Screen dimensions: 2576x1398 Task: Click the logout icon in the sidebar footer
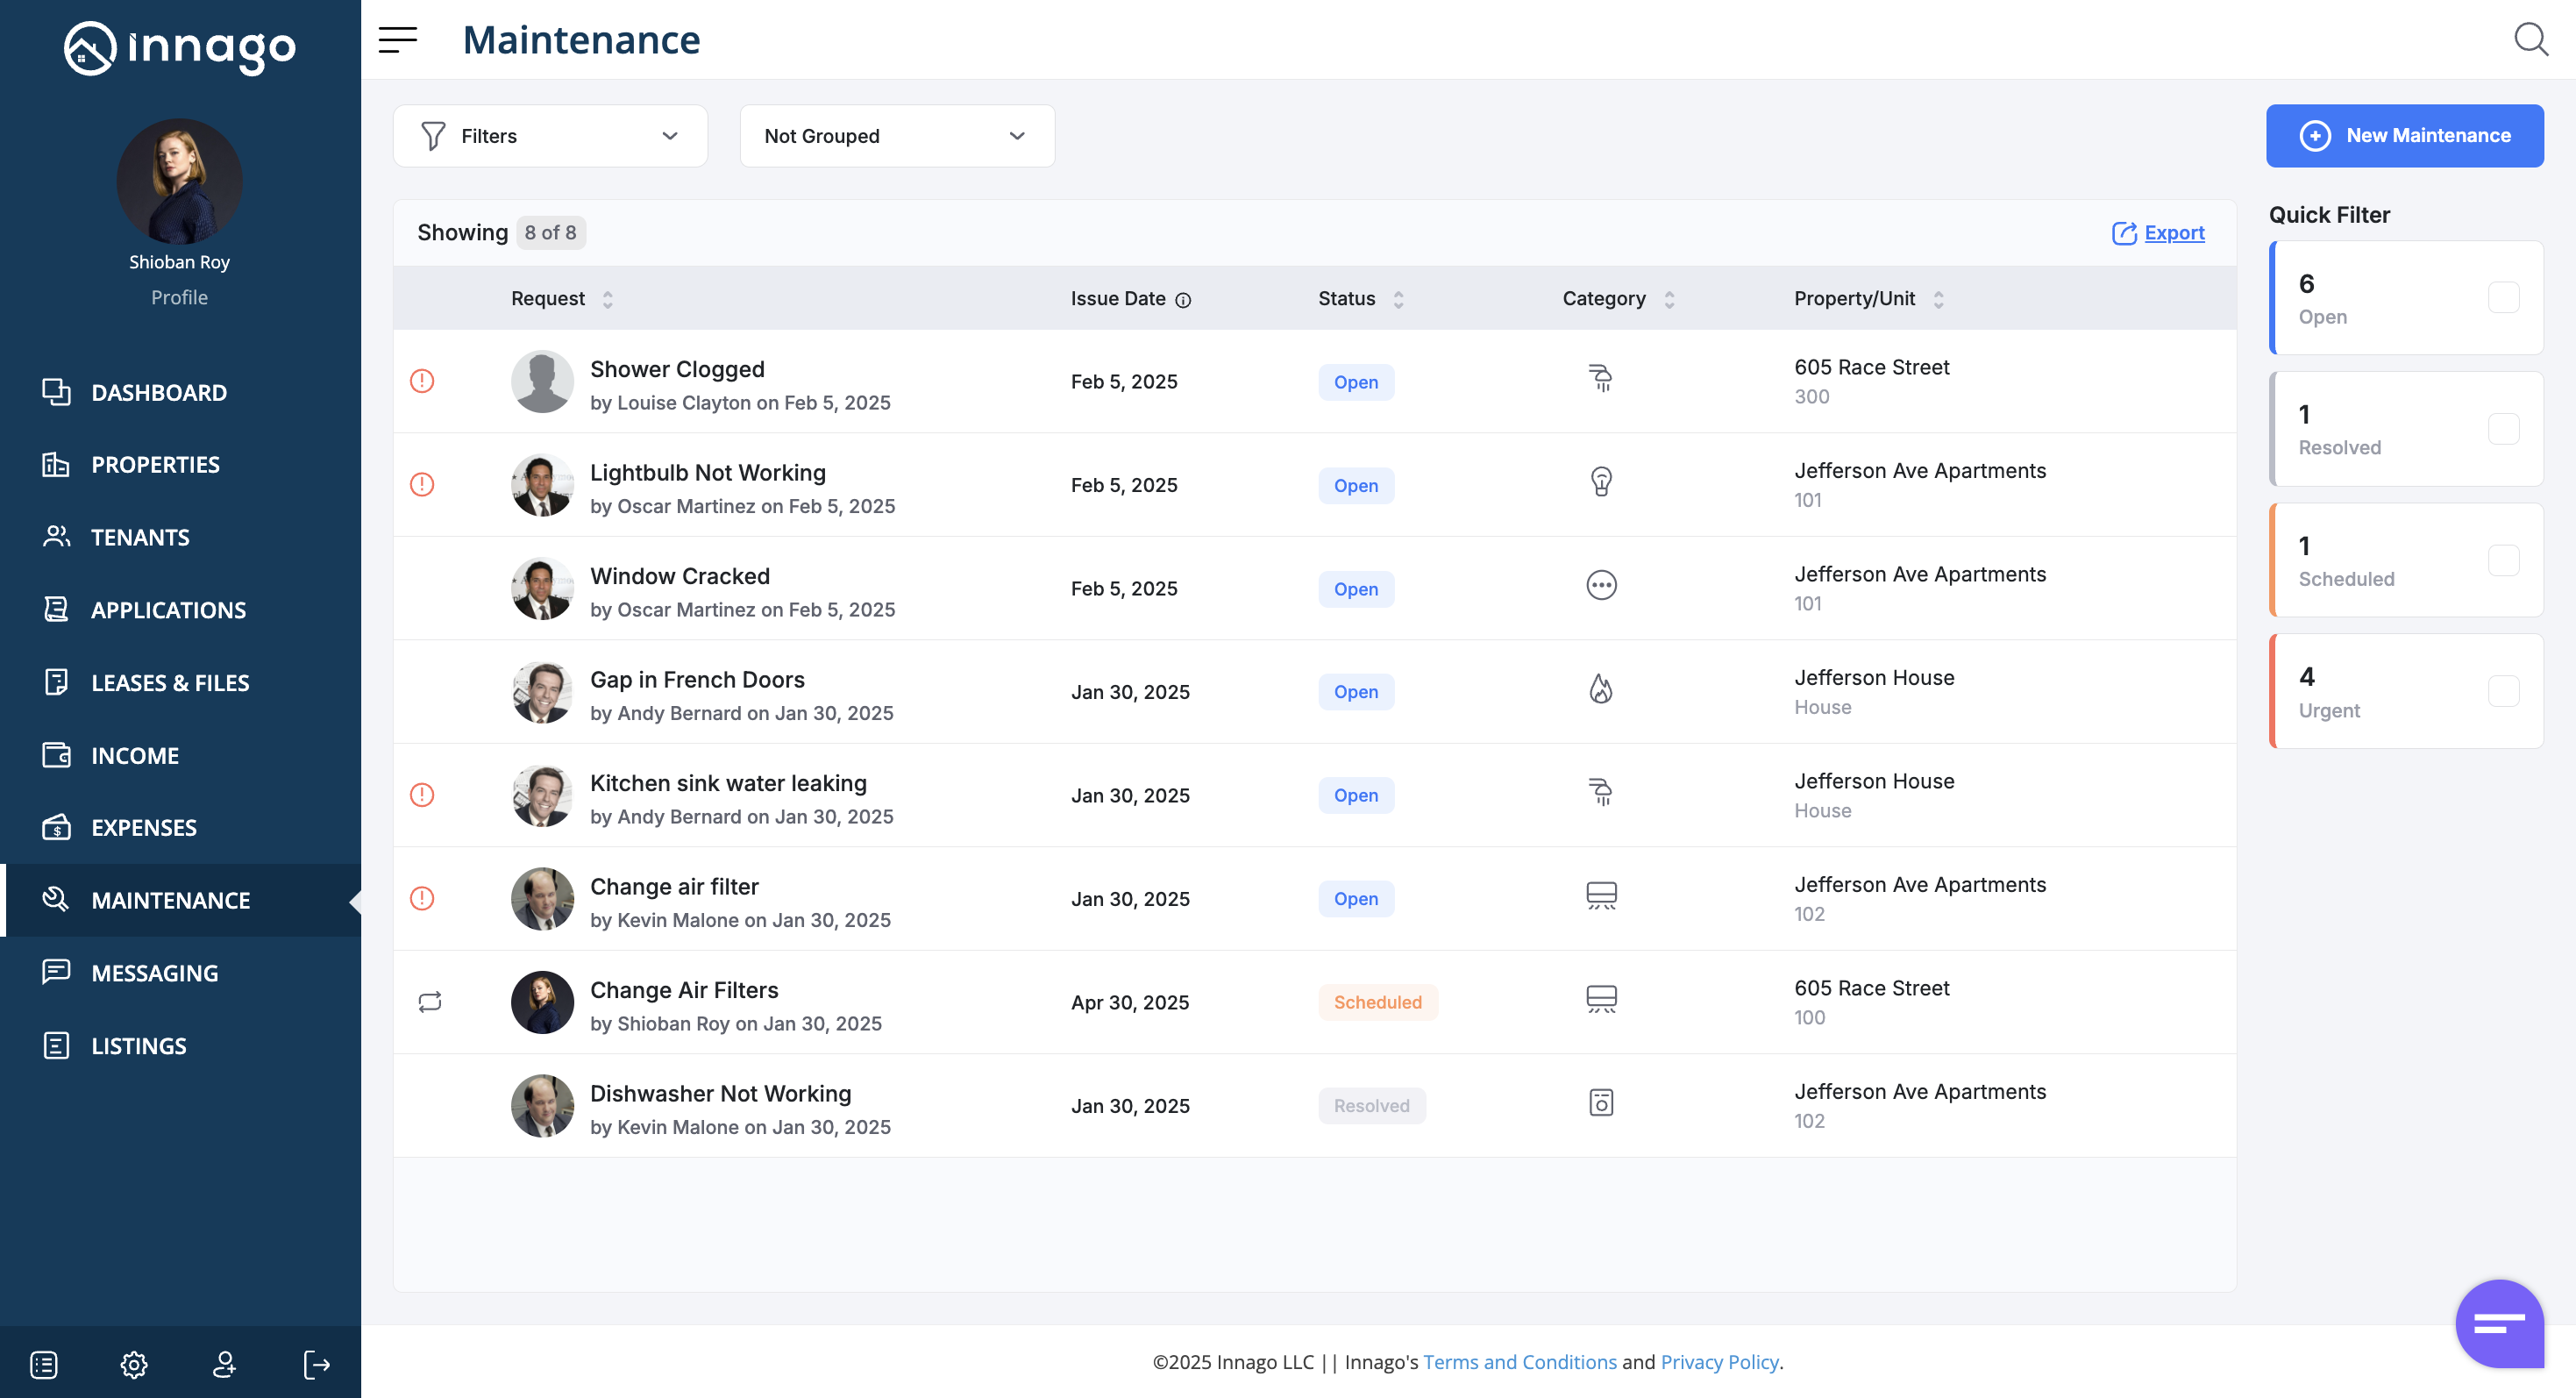[316, 1364]
